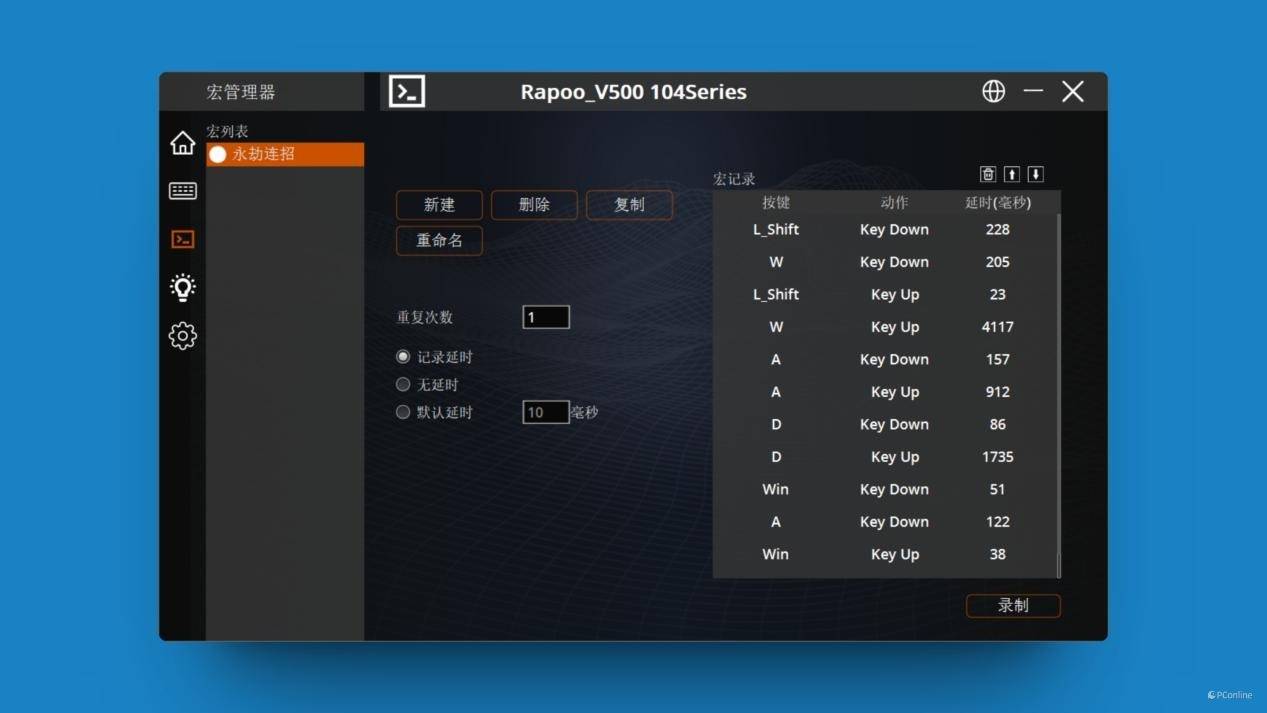Open the lighting bulb icon in sidebar
Viewport: 1267px width, 713px height.
point(182,287)
